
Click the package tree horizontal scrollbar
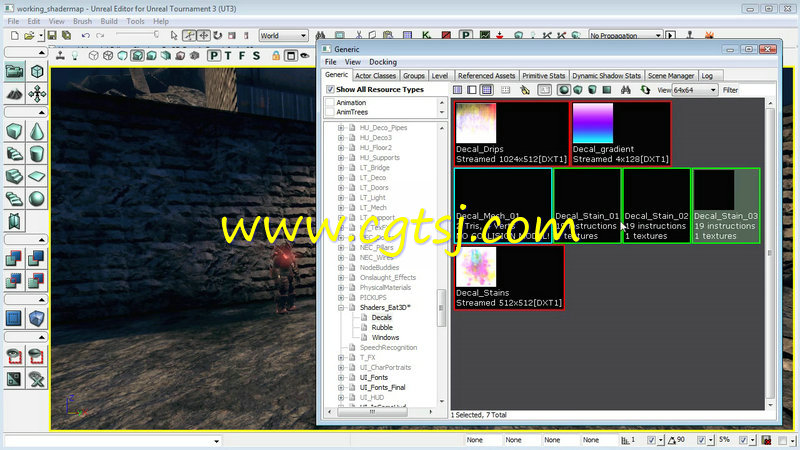tap(380, 411)
